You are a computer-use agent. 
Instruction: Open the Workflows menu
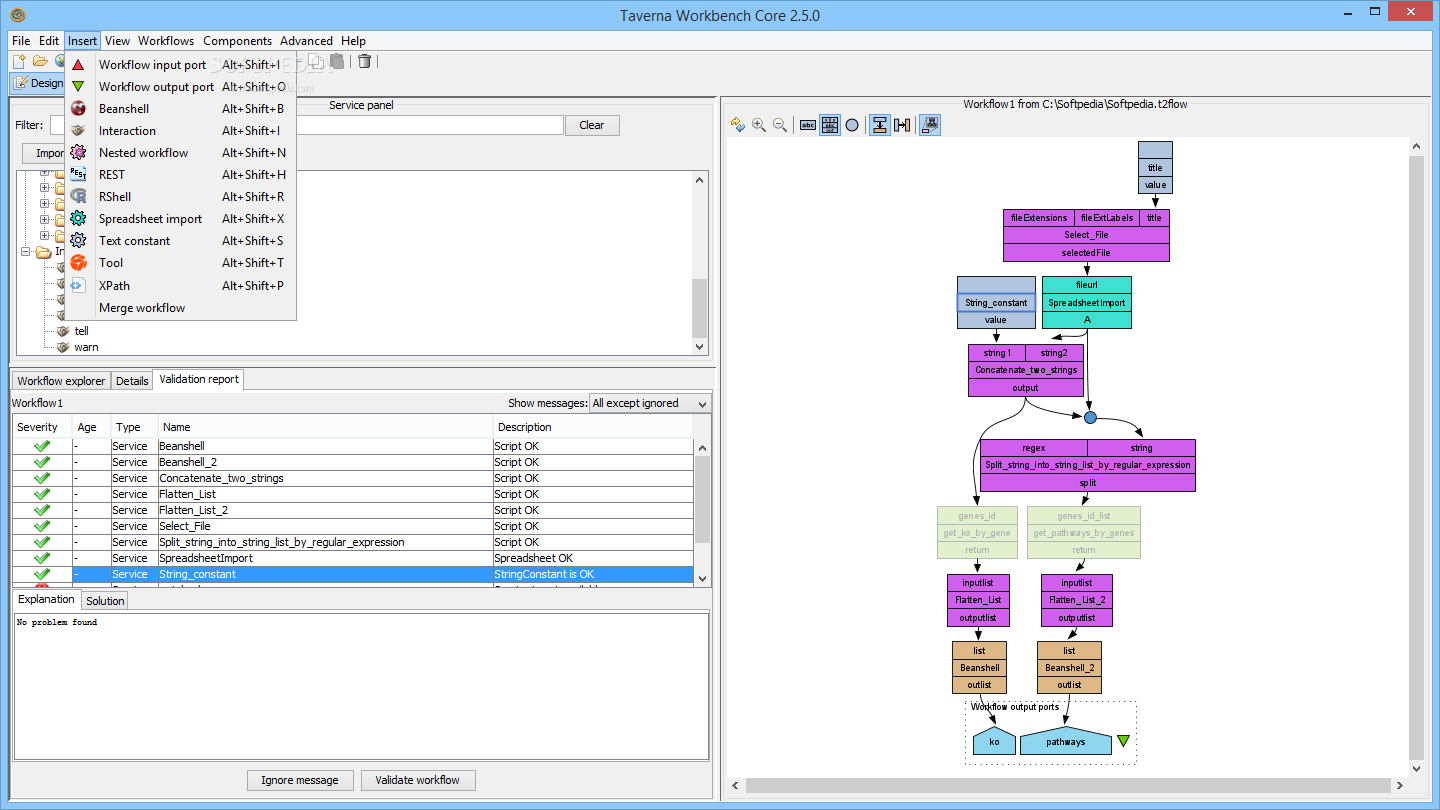pyautogui.click(x=166, y=41)
